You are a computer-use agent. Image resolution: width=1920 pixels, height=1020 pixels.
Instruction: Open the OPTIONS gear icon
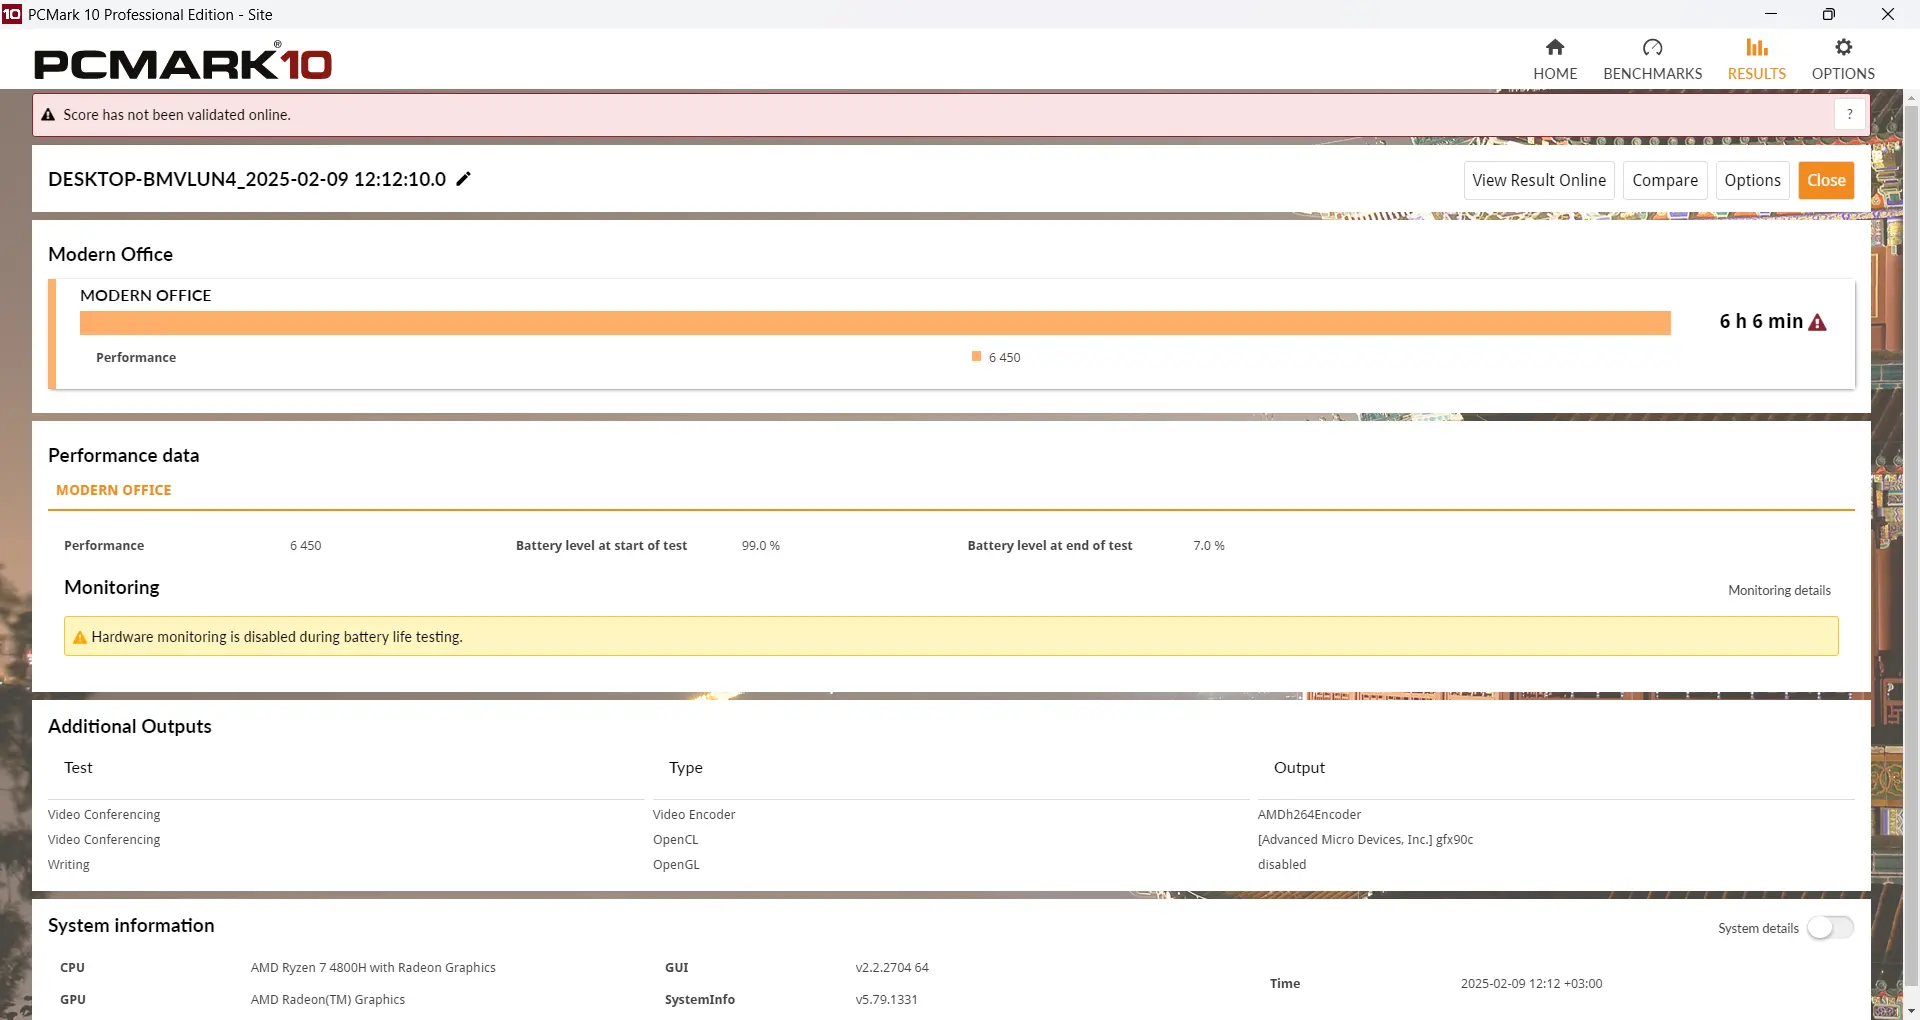(1843, 47)
